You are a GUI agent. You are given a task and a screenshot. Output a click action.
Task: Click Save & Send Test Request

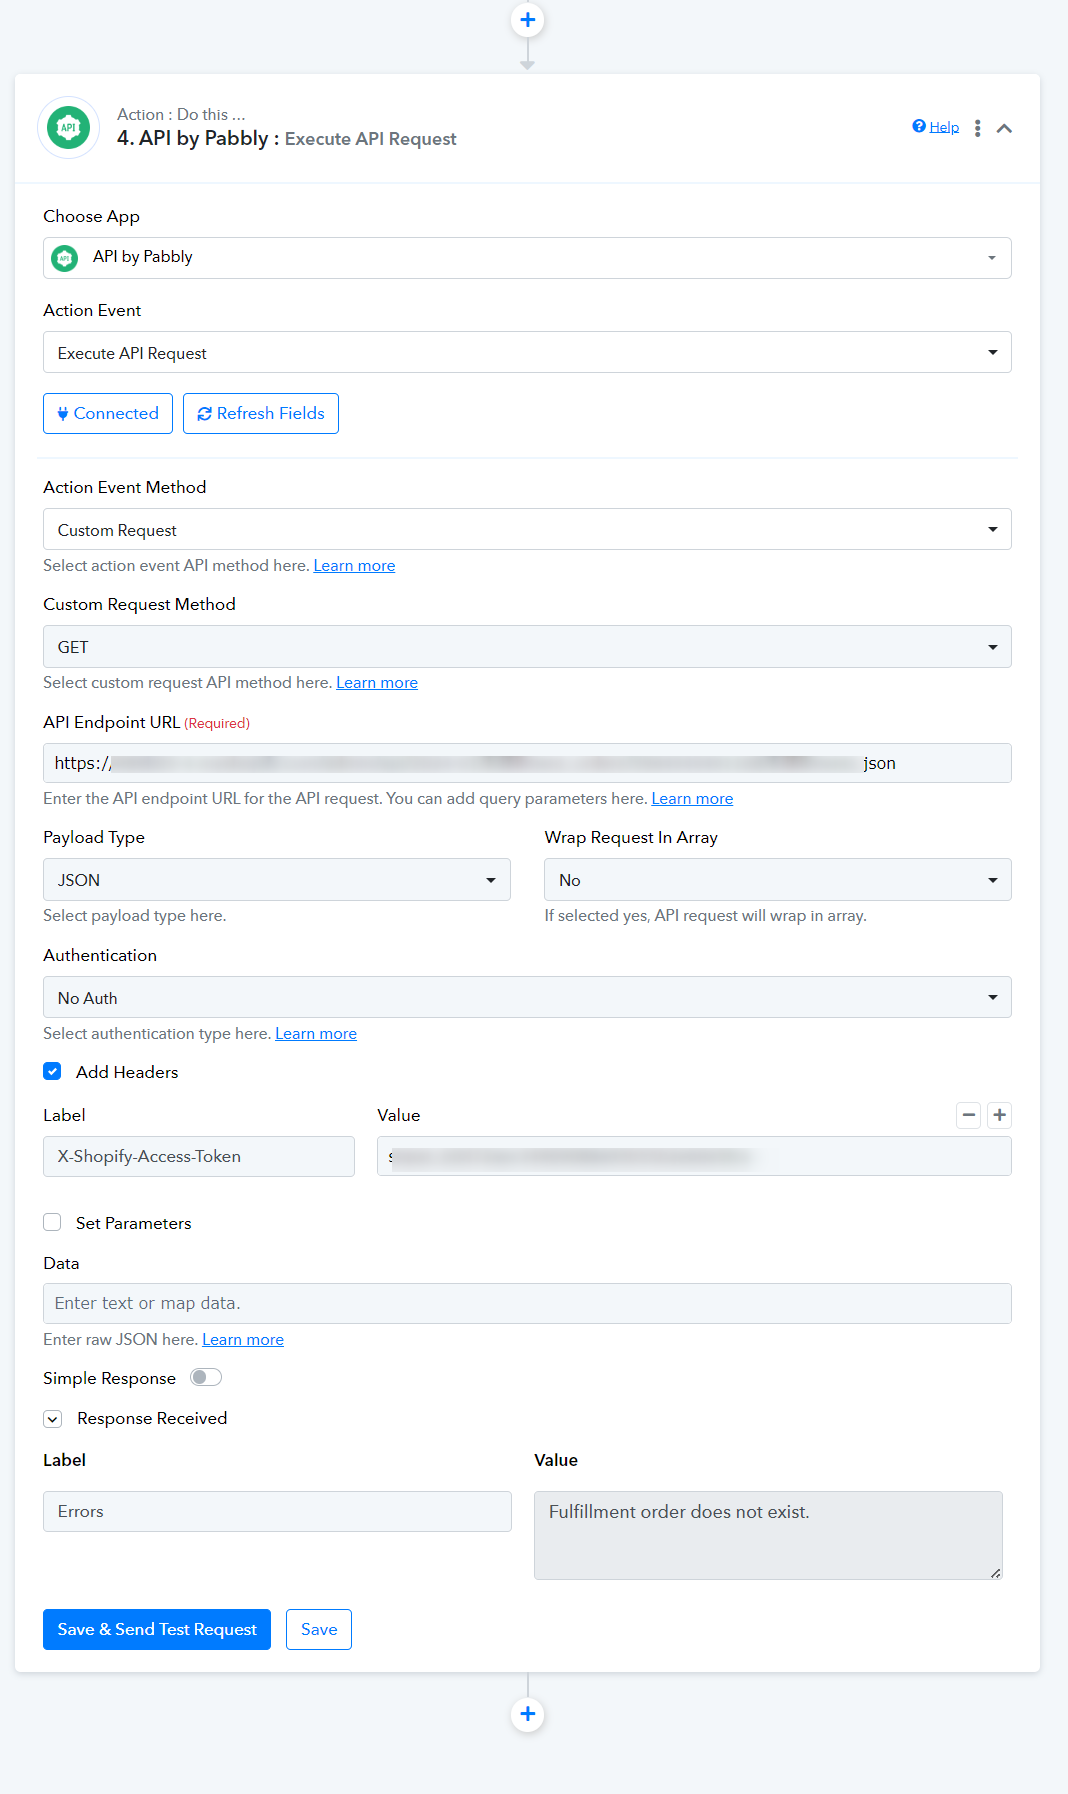tap(157, 1629)
